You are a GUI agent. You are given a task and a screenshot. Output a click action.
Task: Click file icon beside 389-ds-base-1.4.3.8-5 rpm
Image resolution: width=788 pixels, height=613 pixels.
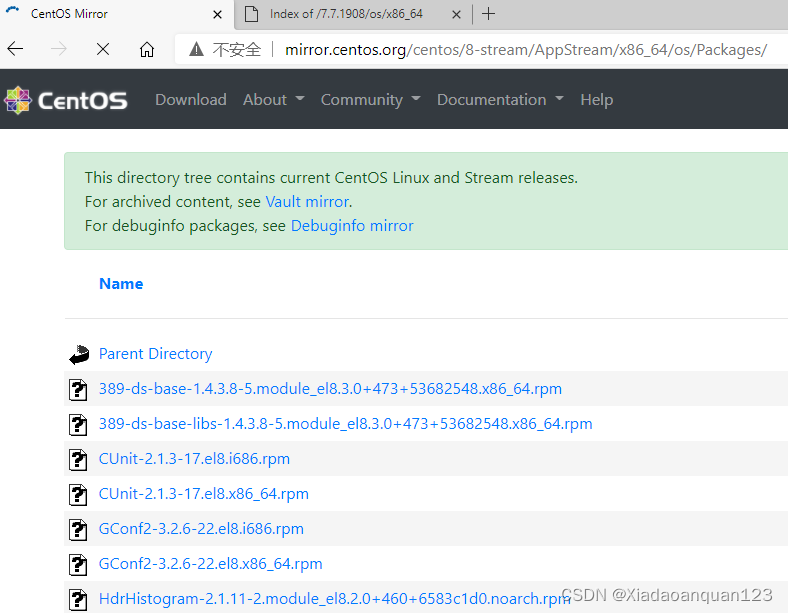pos(78,389)
